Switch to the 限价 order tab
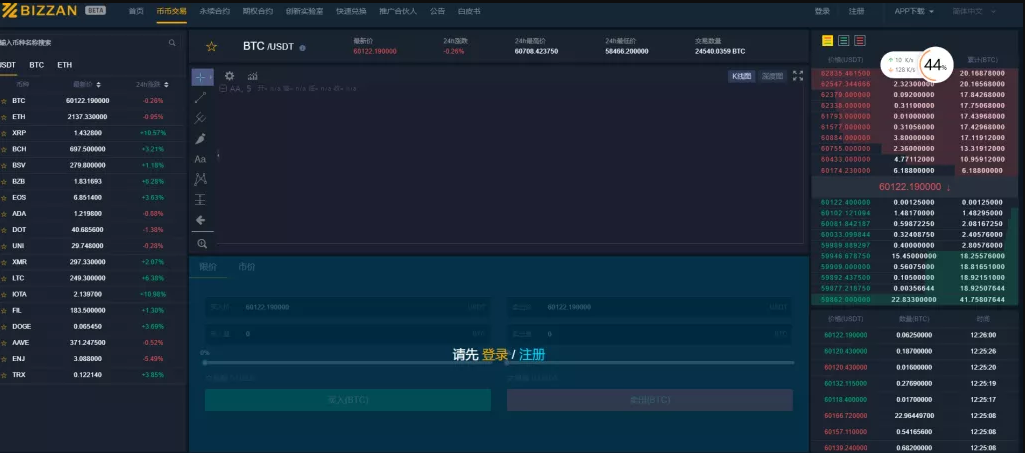The width and height of the screenshot is (1025, 453). point(208,267)
